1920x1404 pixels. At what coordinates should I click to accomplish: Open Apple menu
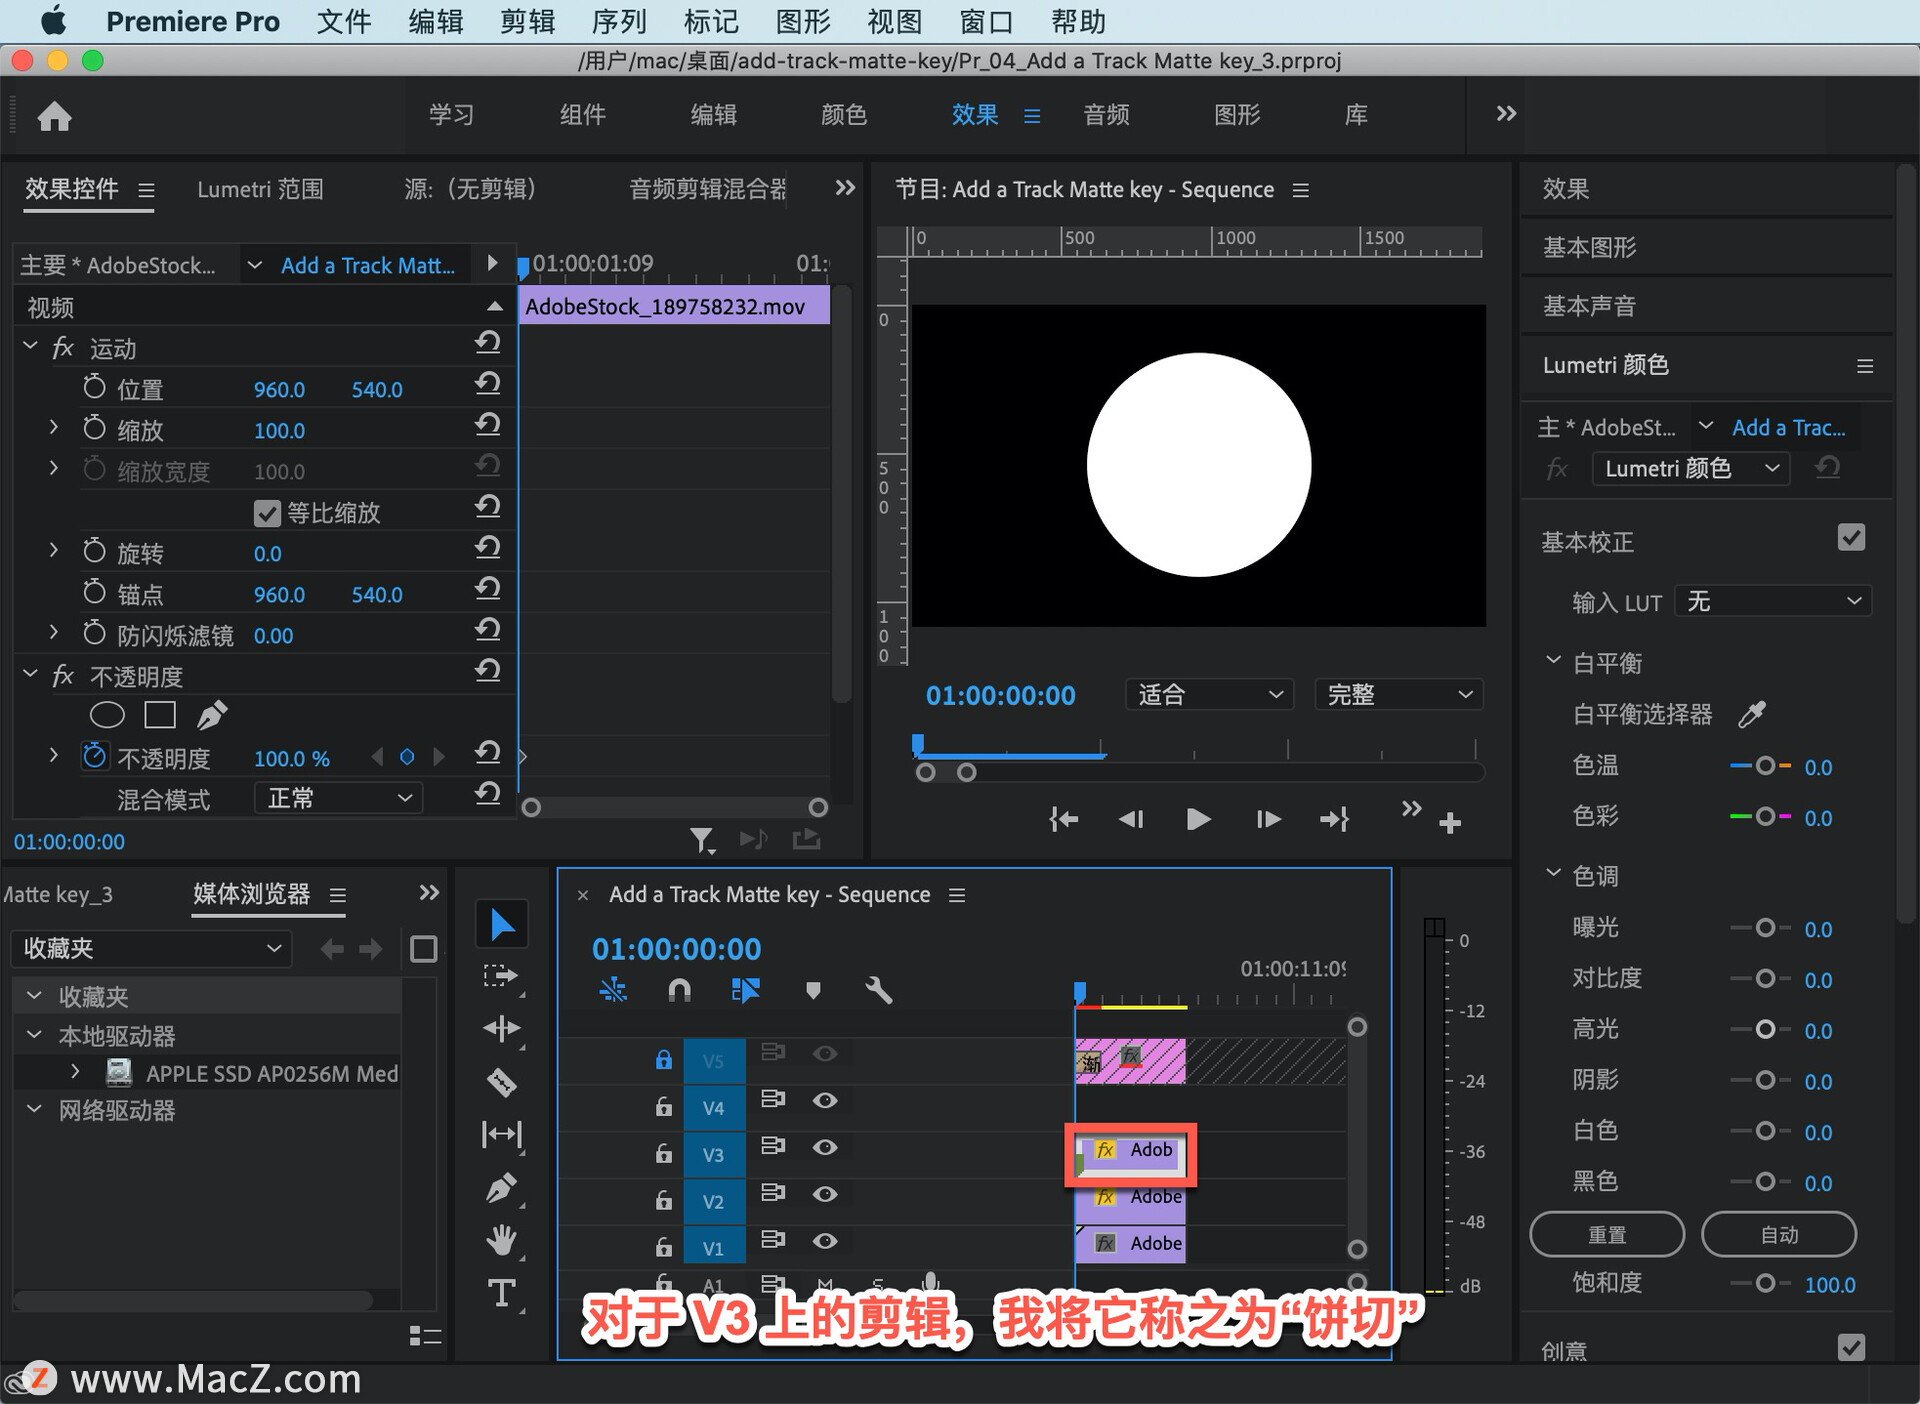(x=52, y=21)
